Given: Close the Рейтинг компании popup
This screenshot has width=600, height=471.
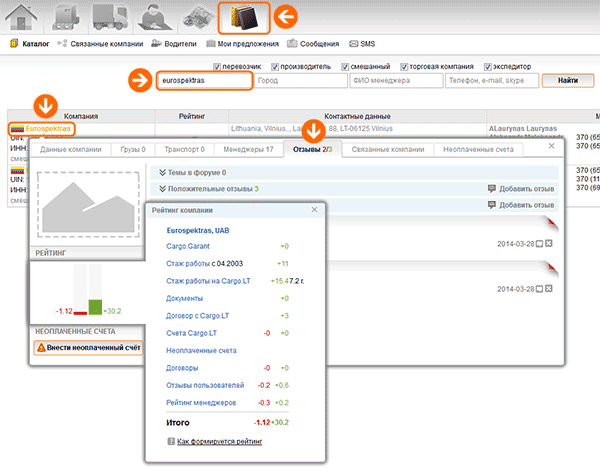Looking at the screenshot, I should [x=314, y=210].
